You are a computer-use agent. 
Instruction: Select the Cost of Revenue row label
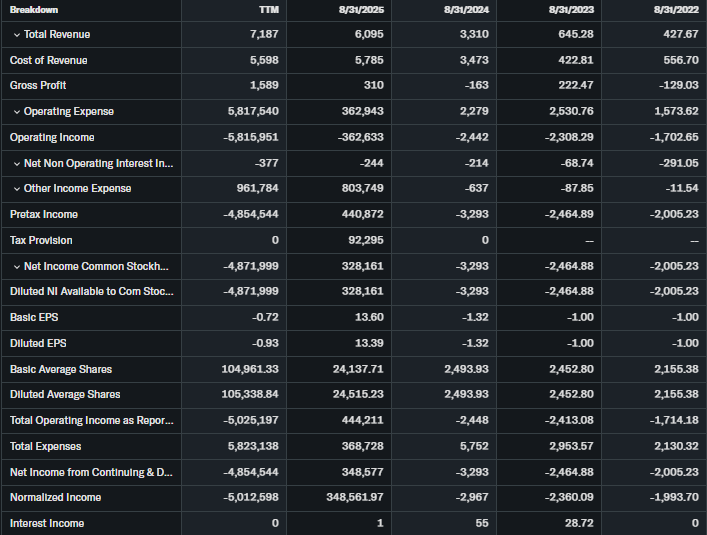coord(49,60)
